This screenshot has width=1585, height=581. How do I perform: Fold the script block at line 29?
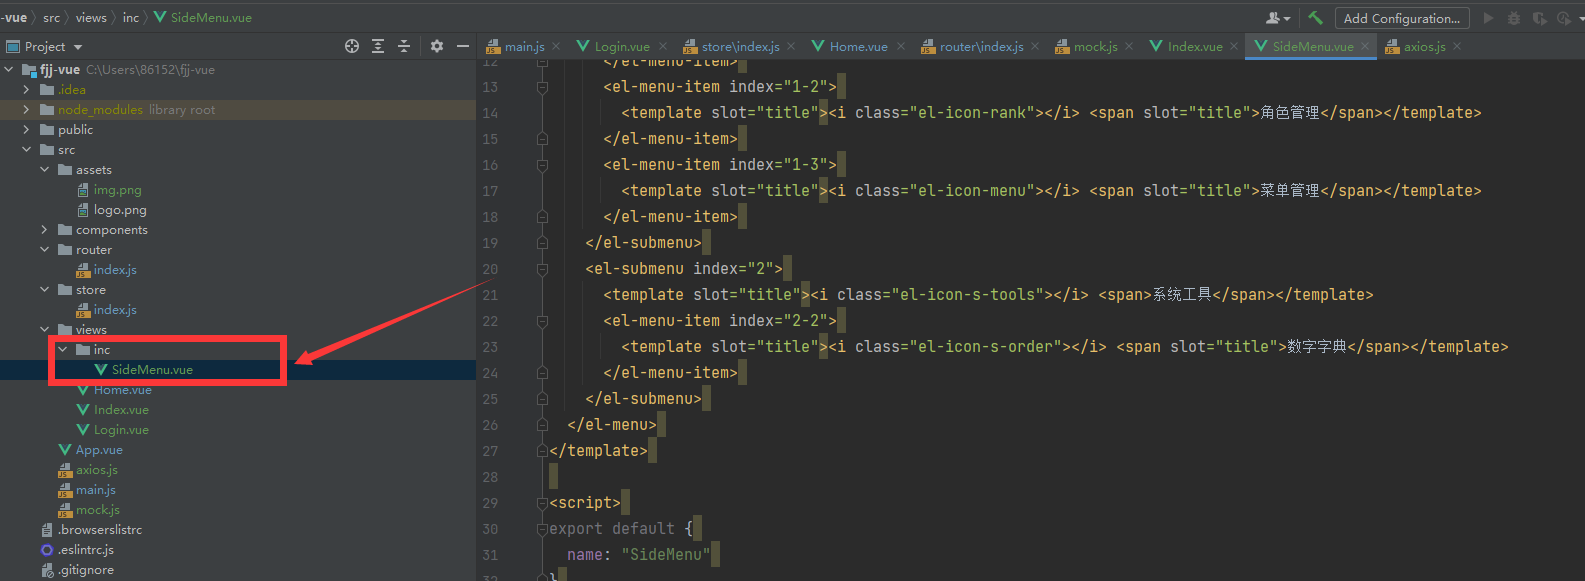(x=542, y=503)
